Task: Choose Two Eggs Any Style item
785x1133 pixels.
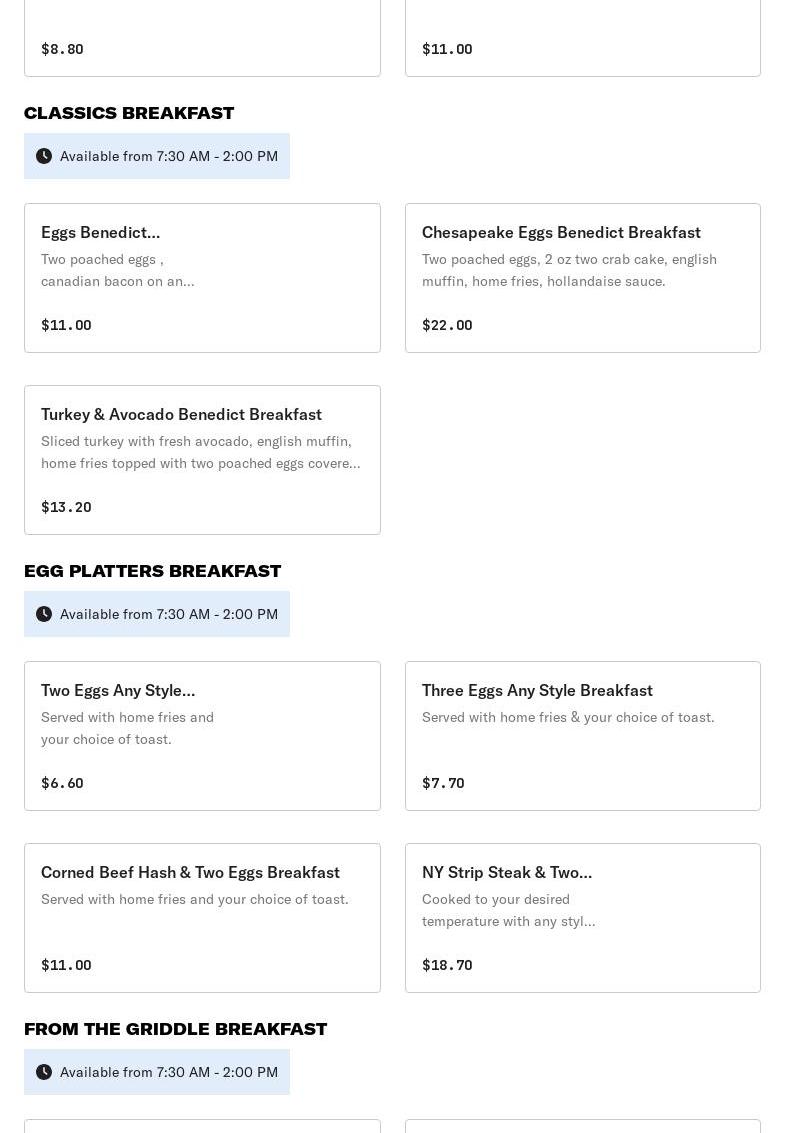Action: [202, 736]
